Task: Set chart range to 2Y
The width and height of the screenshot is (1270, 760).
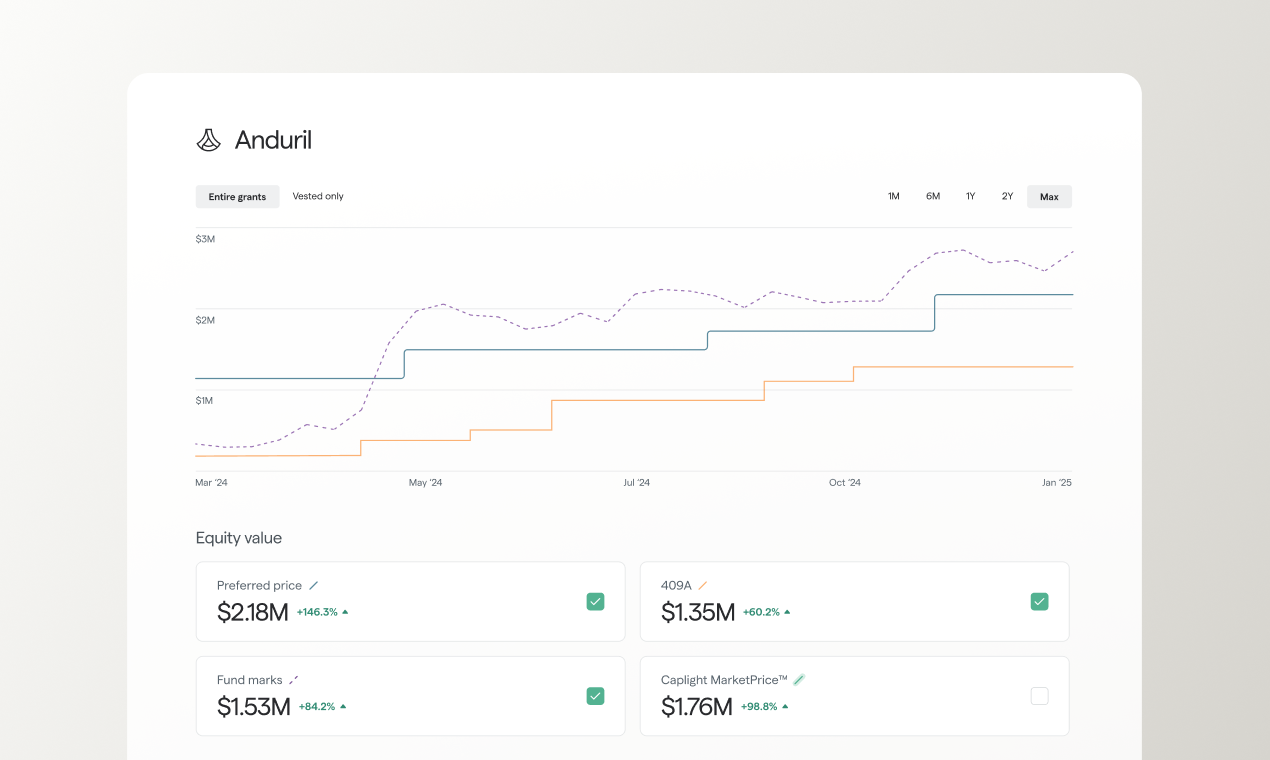Action: coord(1007,197)
